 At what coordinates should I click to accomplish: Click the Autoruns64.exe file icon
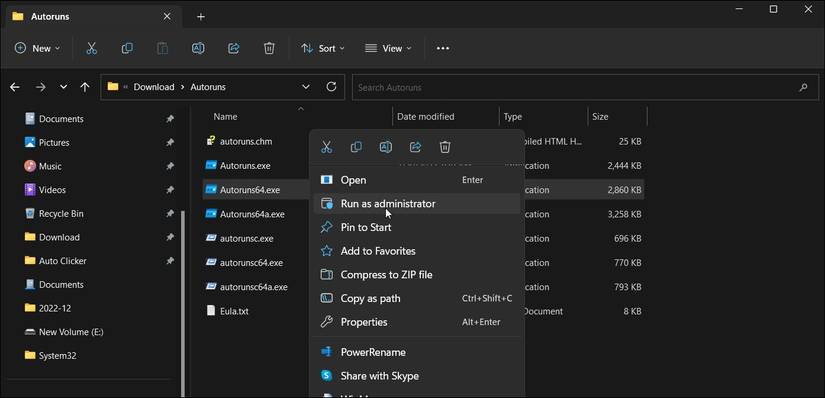[x=211, y=190]
